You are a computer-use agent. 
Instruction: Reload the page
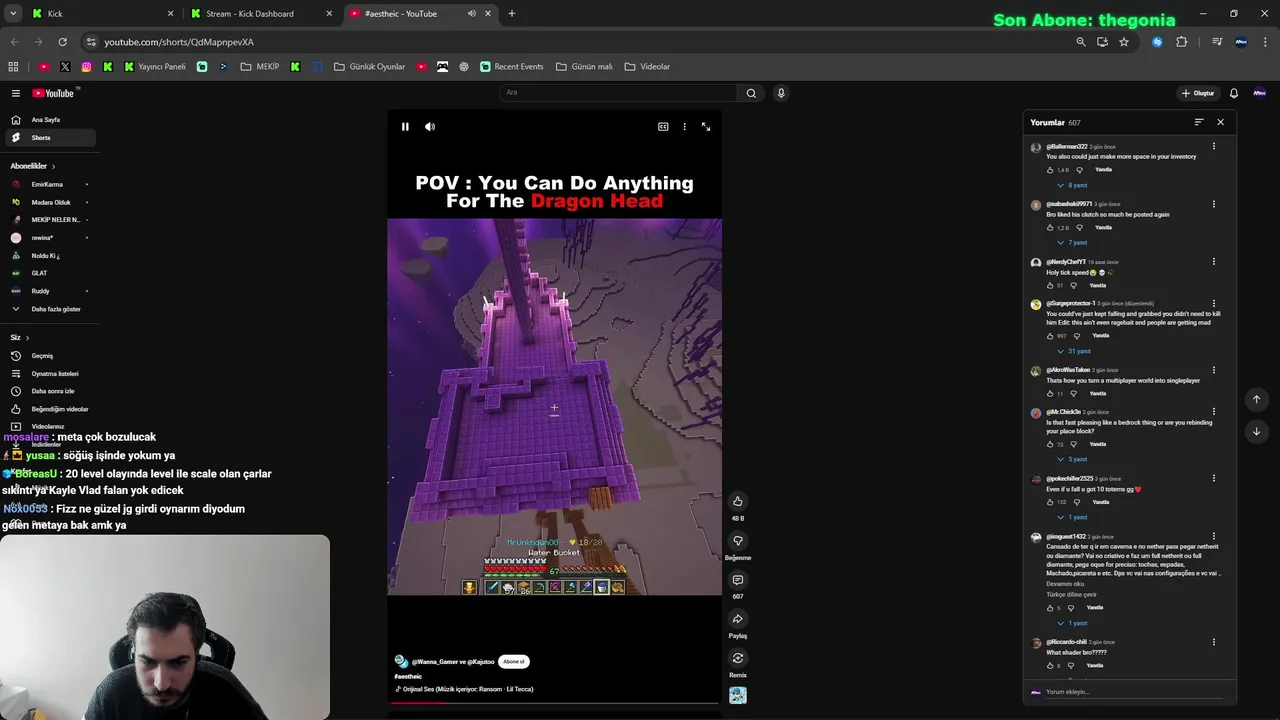pyautogui.click(x=62, y=42)
